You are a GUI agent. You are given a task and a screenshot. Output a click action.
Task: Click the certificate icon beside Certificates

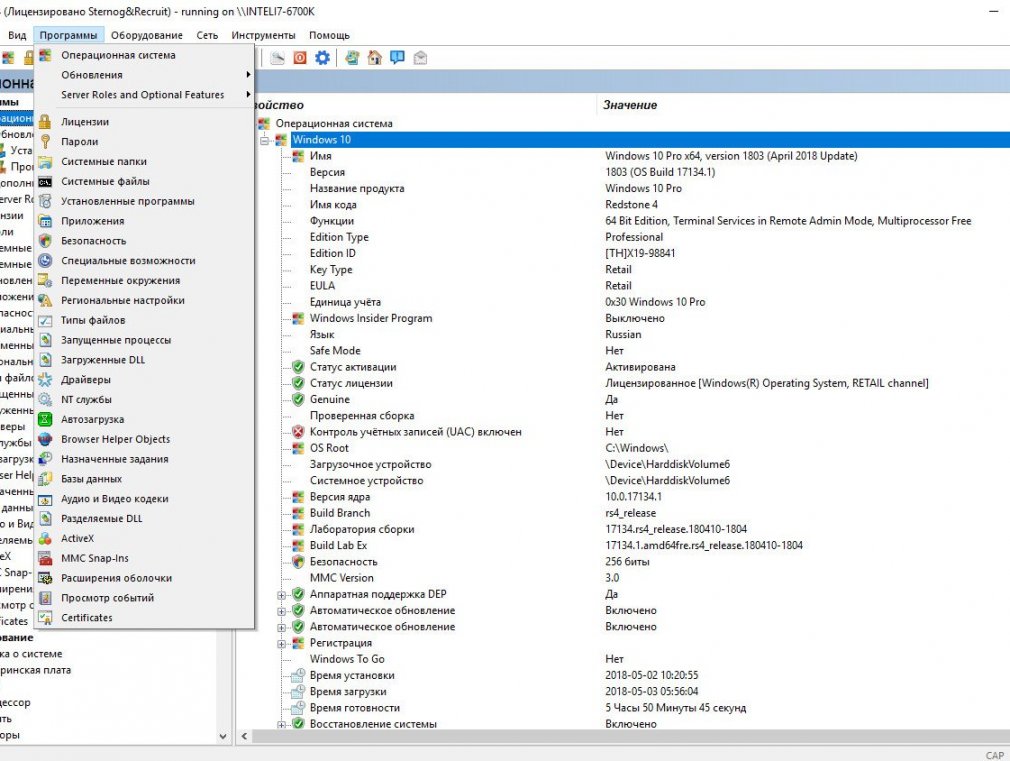coord(45,618)
